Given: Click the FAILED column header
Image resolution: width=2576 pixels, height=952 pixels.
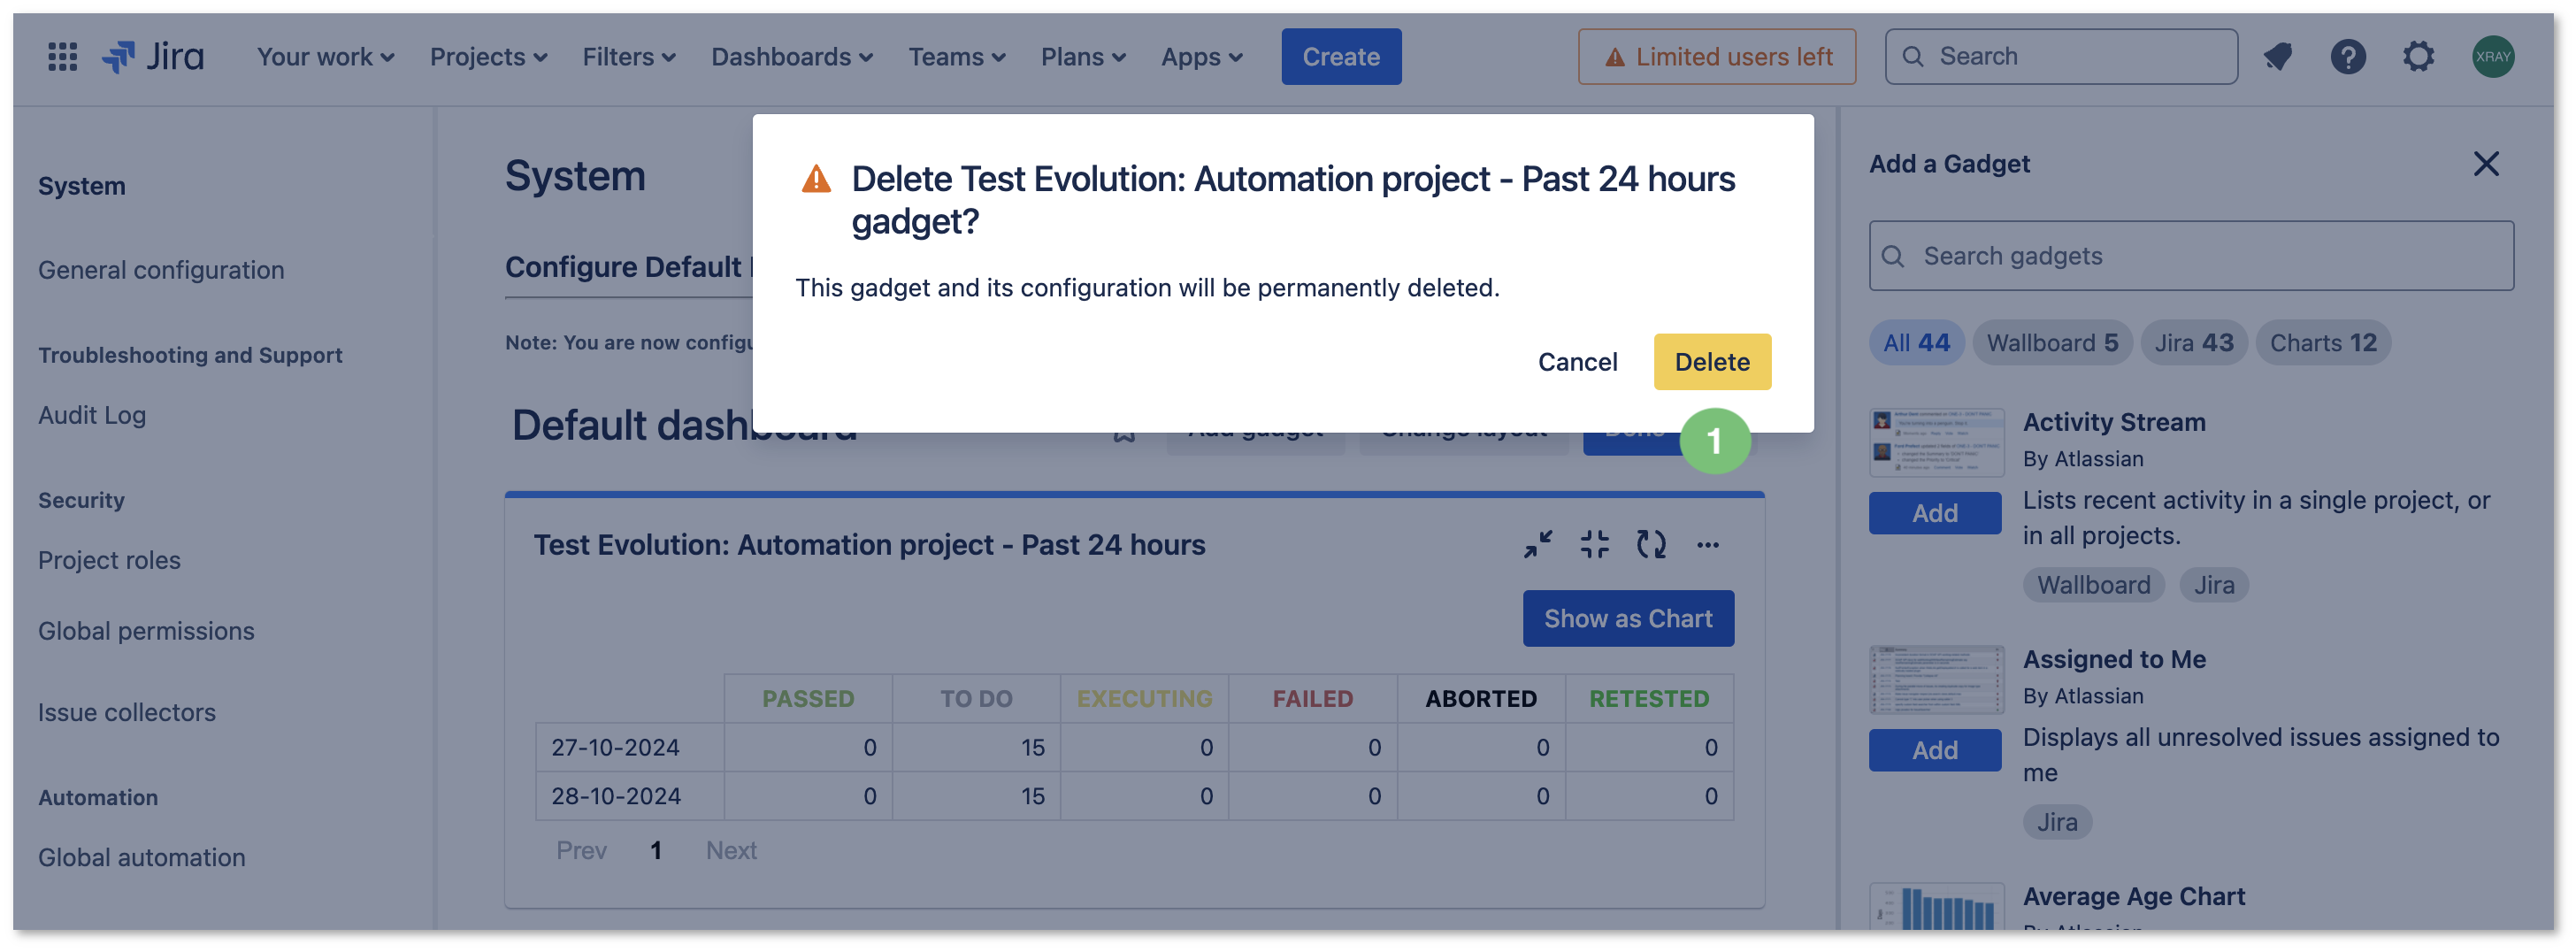Looking at the screenshot, I should [x=1312, y=699].
